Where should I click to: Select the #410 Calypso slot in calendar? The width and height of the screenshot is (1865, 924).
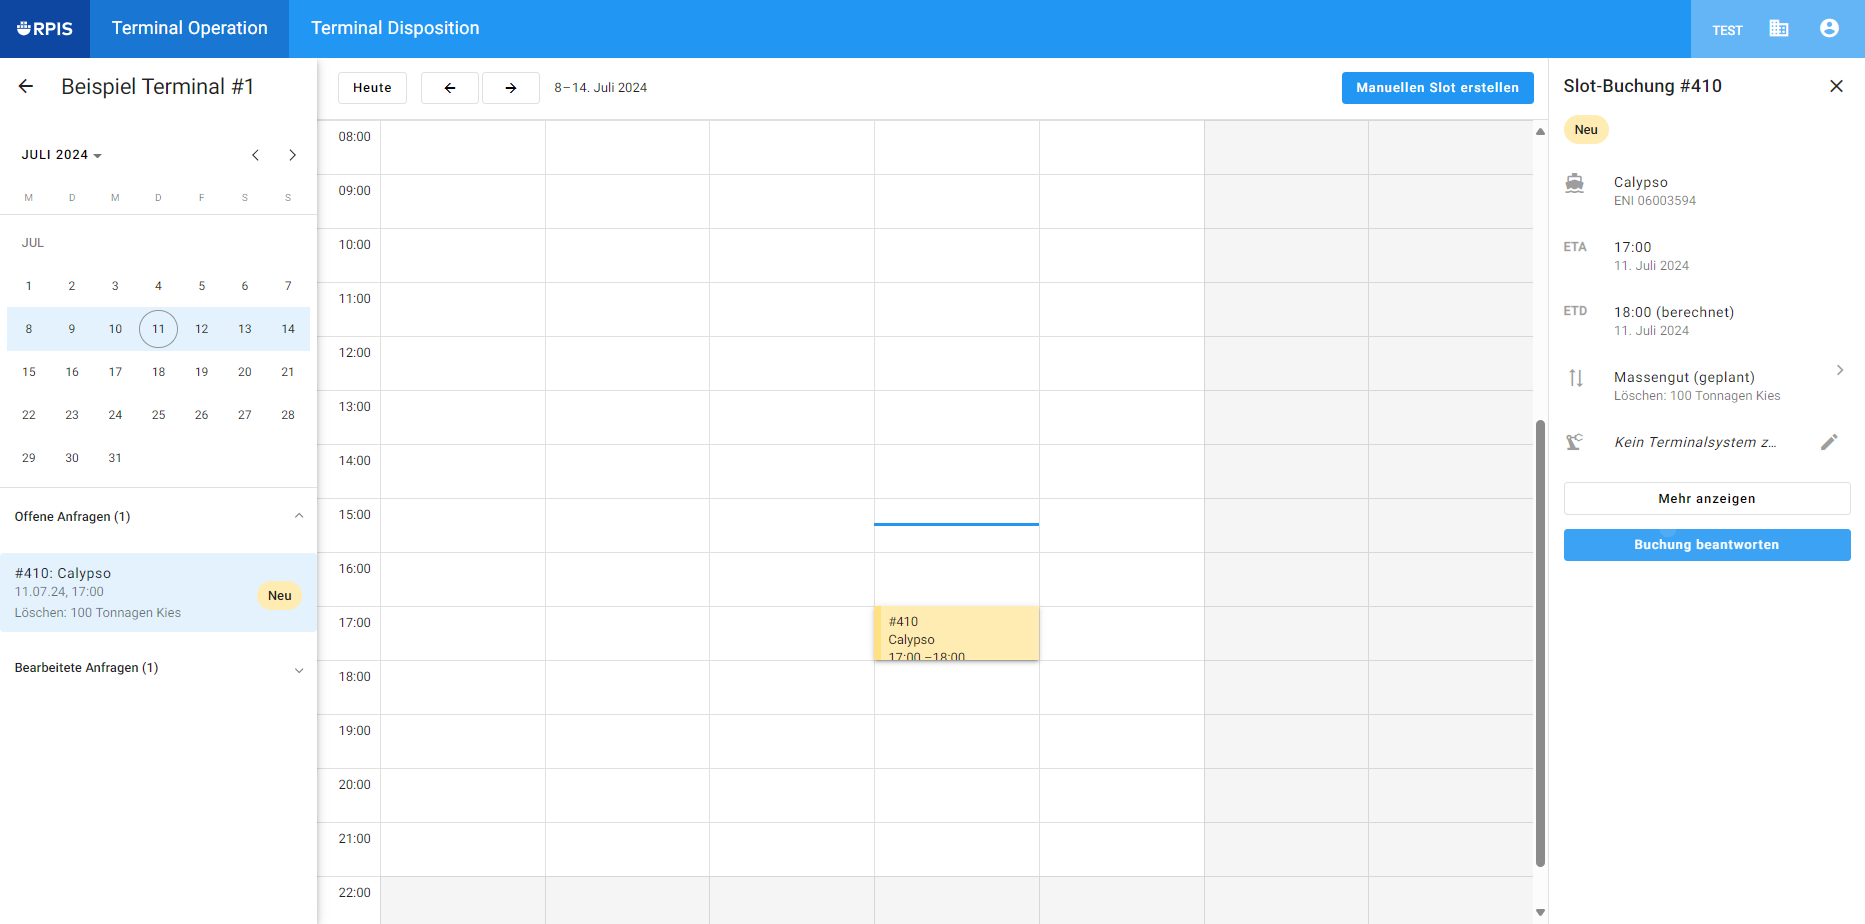(956, 633)
